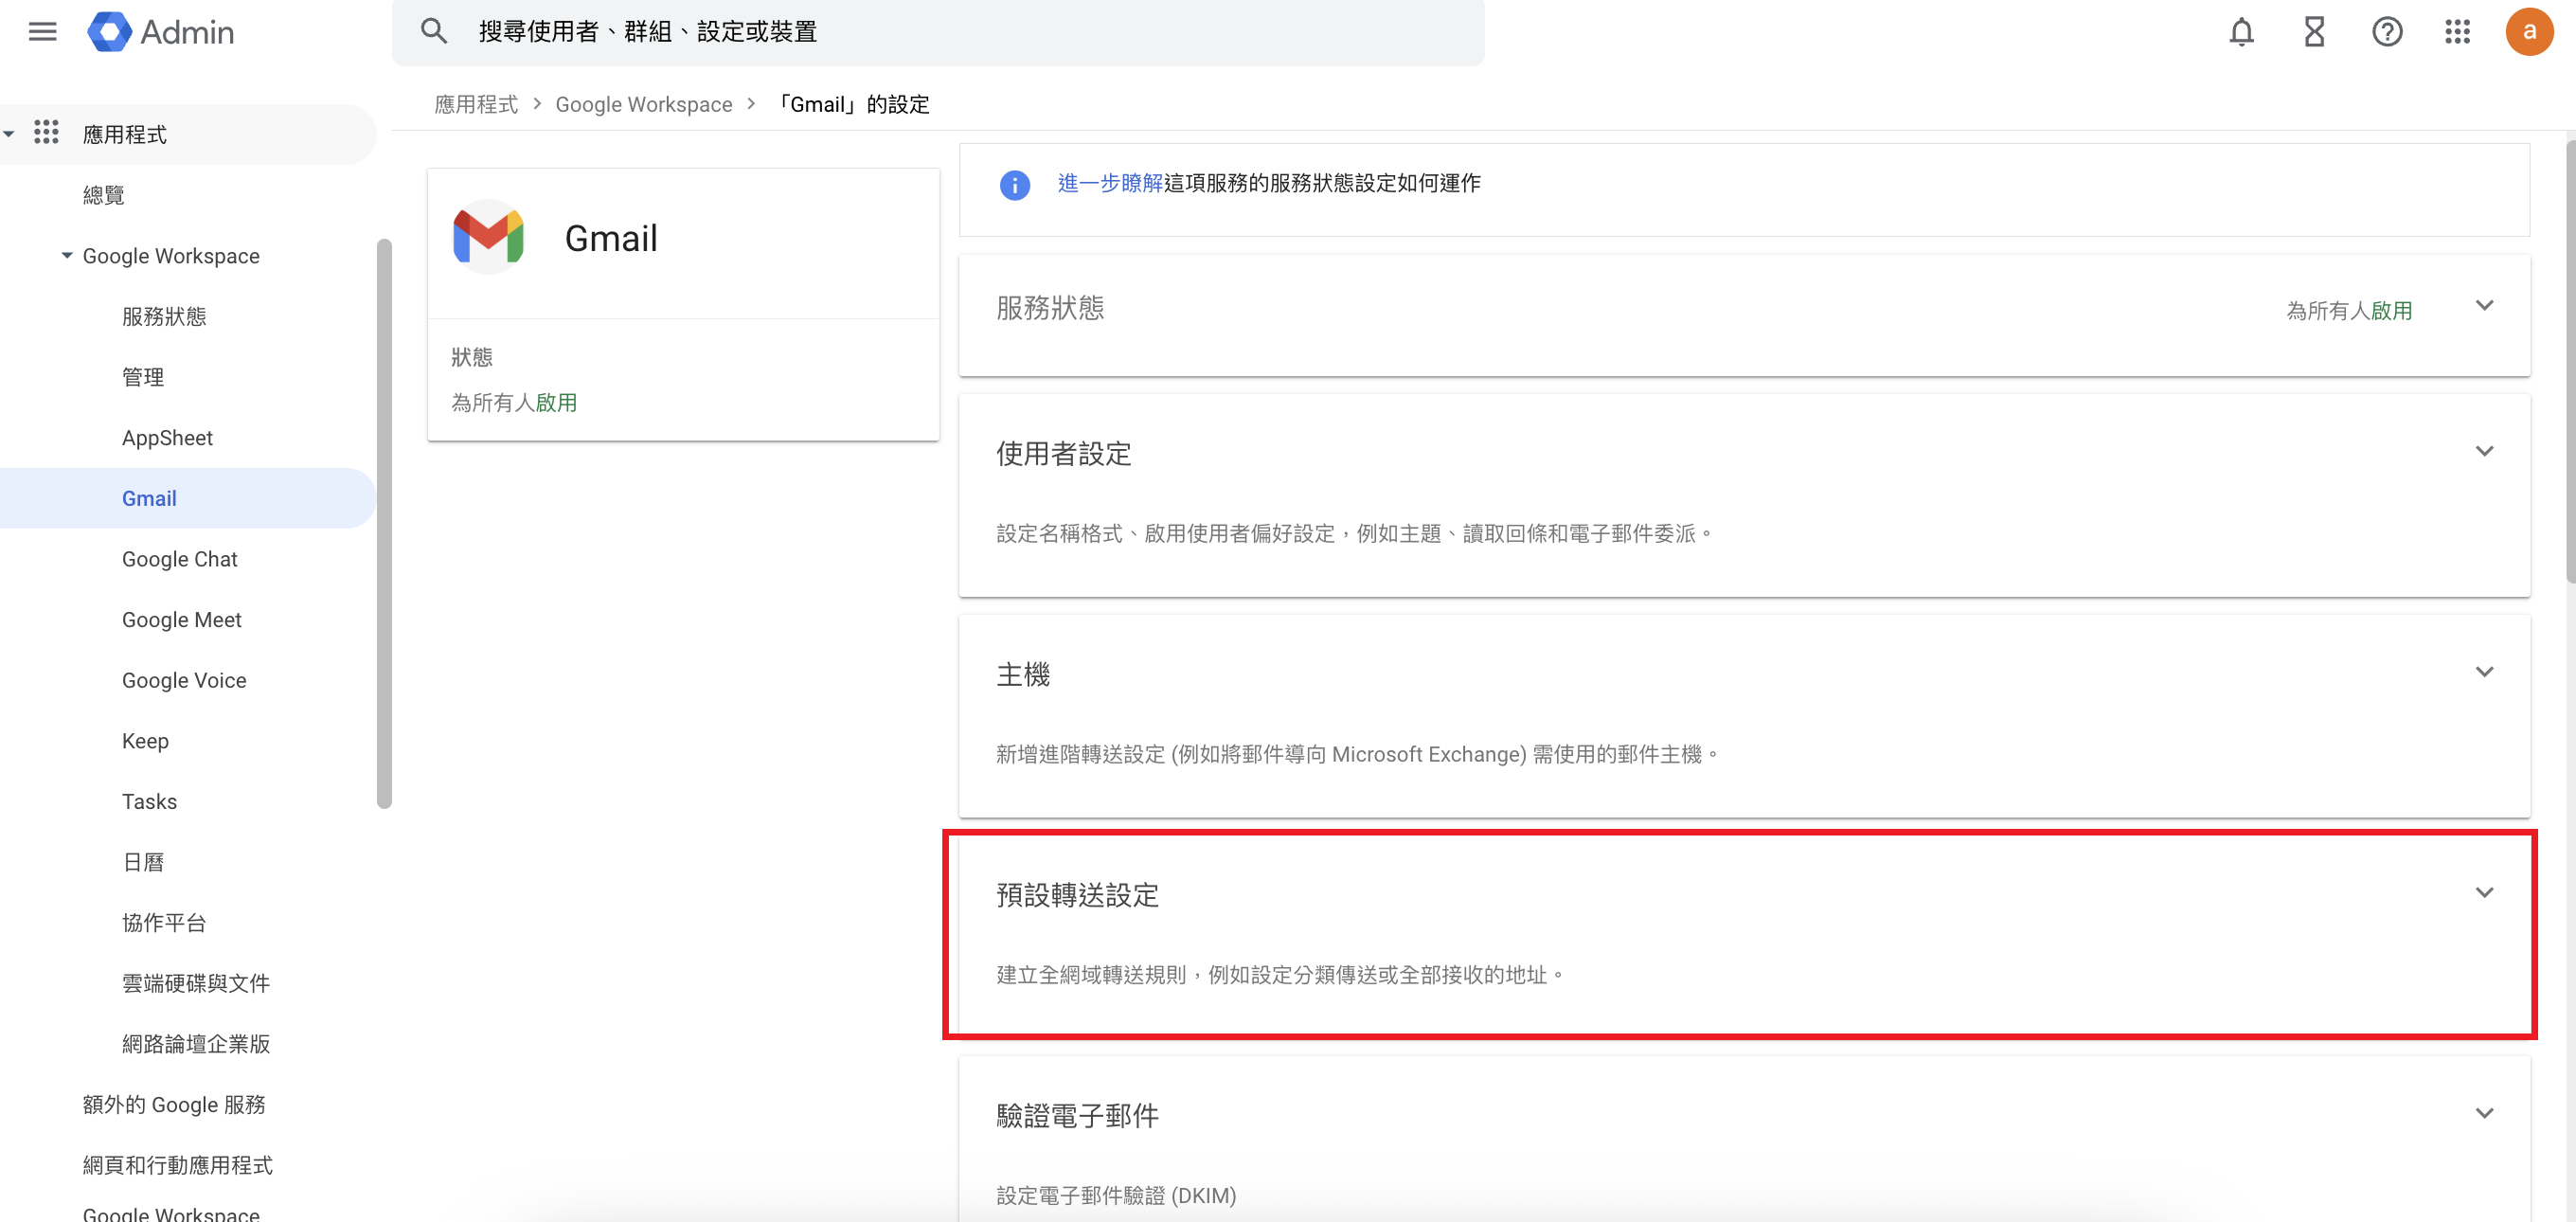This screenshot has height=1222, width=2576.
Task: Click the Google Admin logo
Action: pyautogui.click(x=161, y=32)
